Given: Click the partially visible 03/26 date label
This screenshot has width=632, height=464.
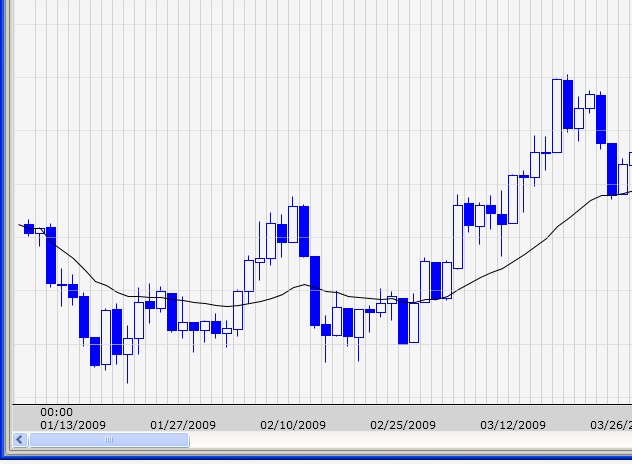Looking at the screenshot, I should 611,425.
